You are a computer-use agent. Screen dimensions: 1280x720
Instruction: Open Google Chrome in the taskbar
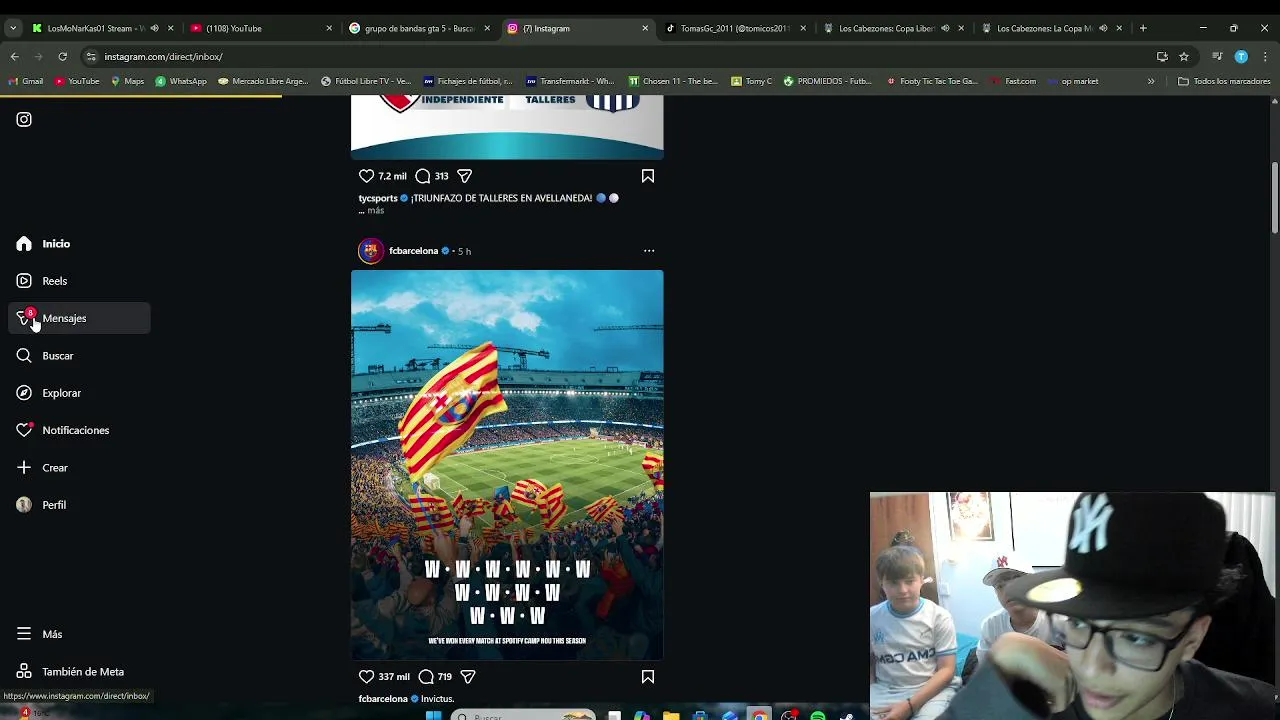click(x=760, y=716)
